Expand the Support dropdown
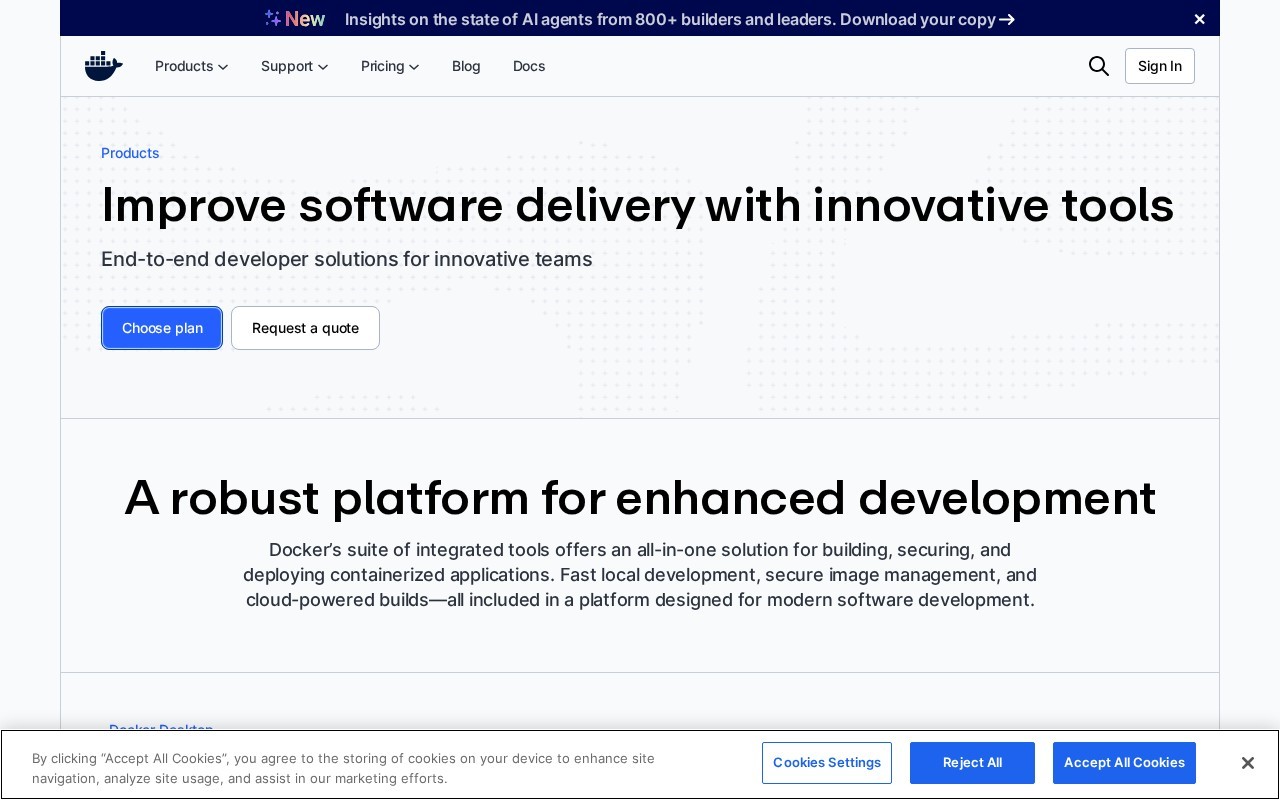The width and height of the screenshot is (1280, 800). (295, 66)
